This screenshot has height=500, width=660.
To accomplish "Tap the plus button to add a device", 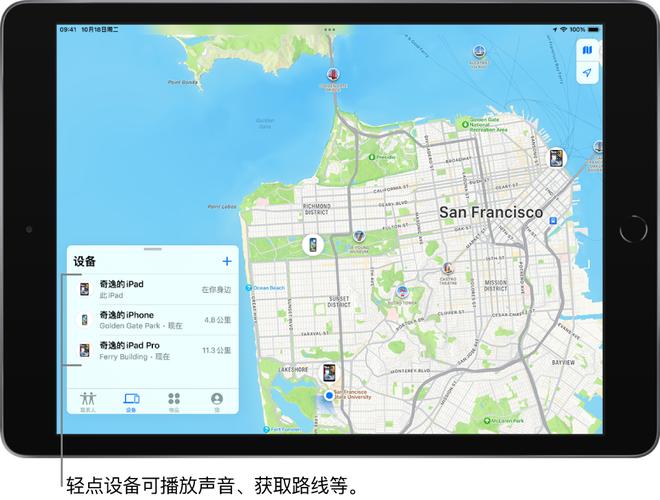I will 227,261.
